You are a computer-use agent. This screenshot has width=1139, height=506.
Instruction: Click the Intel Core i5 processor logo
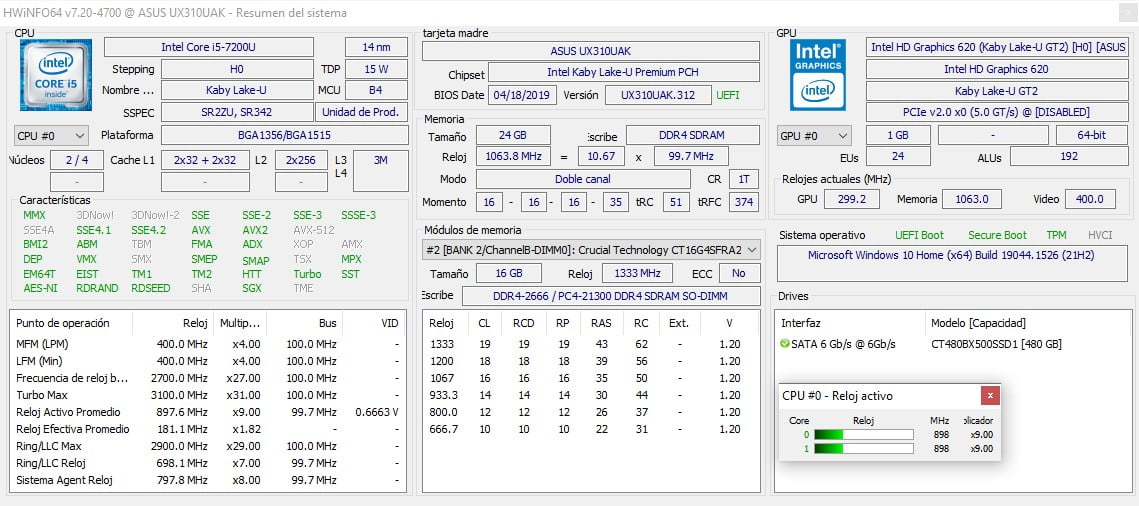click(55, 75)
